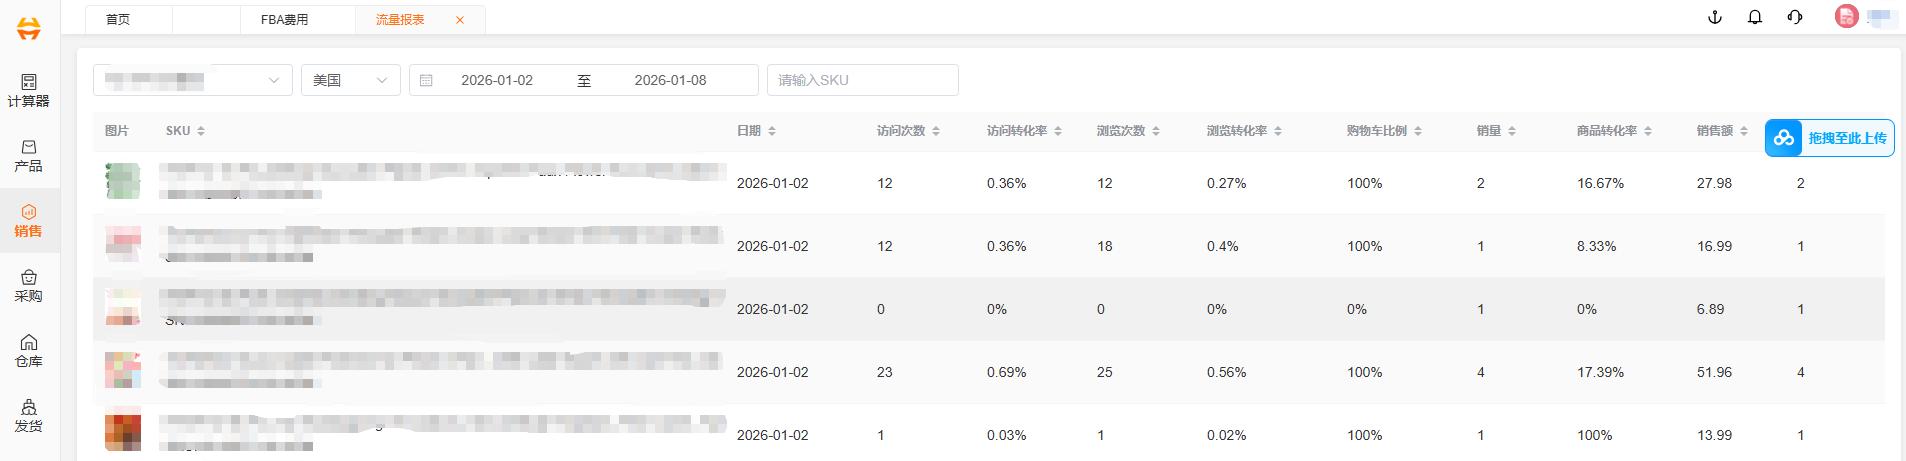Click the 请输入SKU search field
The height and width of the screenshot is (461, 1906).
[x=862, y=80]
